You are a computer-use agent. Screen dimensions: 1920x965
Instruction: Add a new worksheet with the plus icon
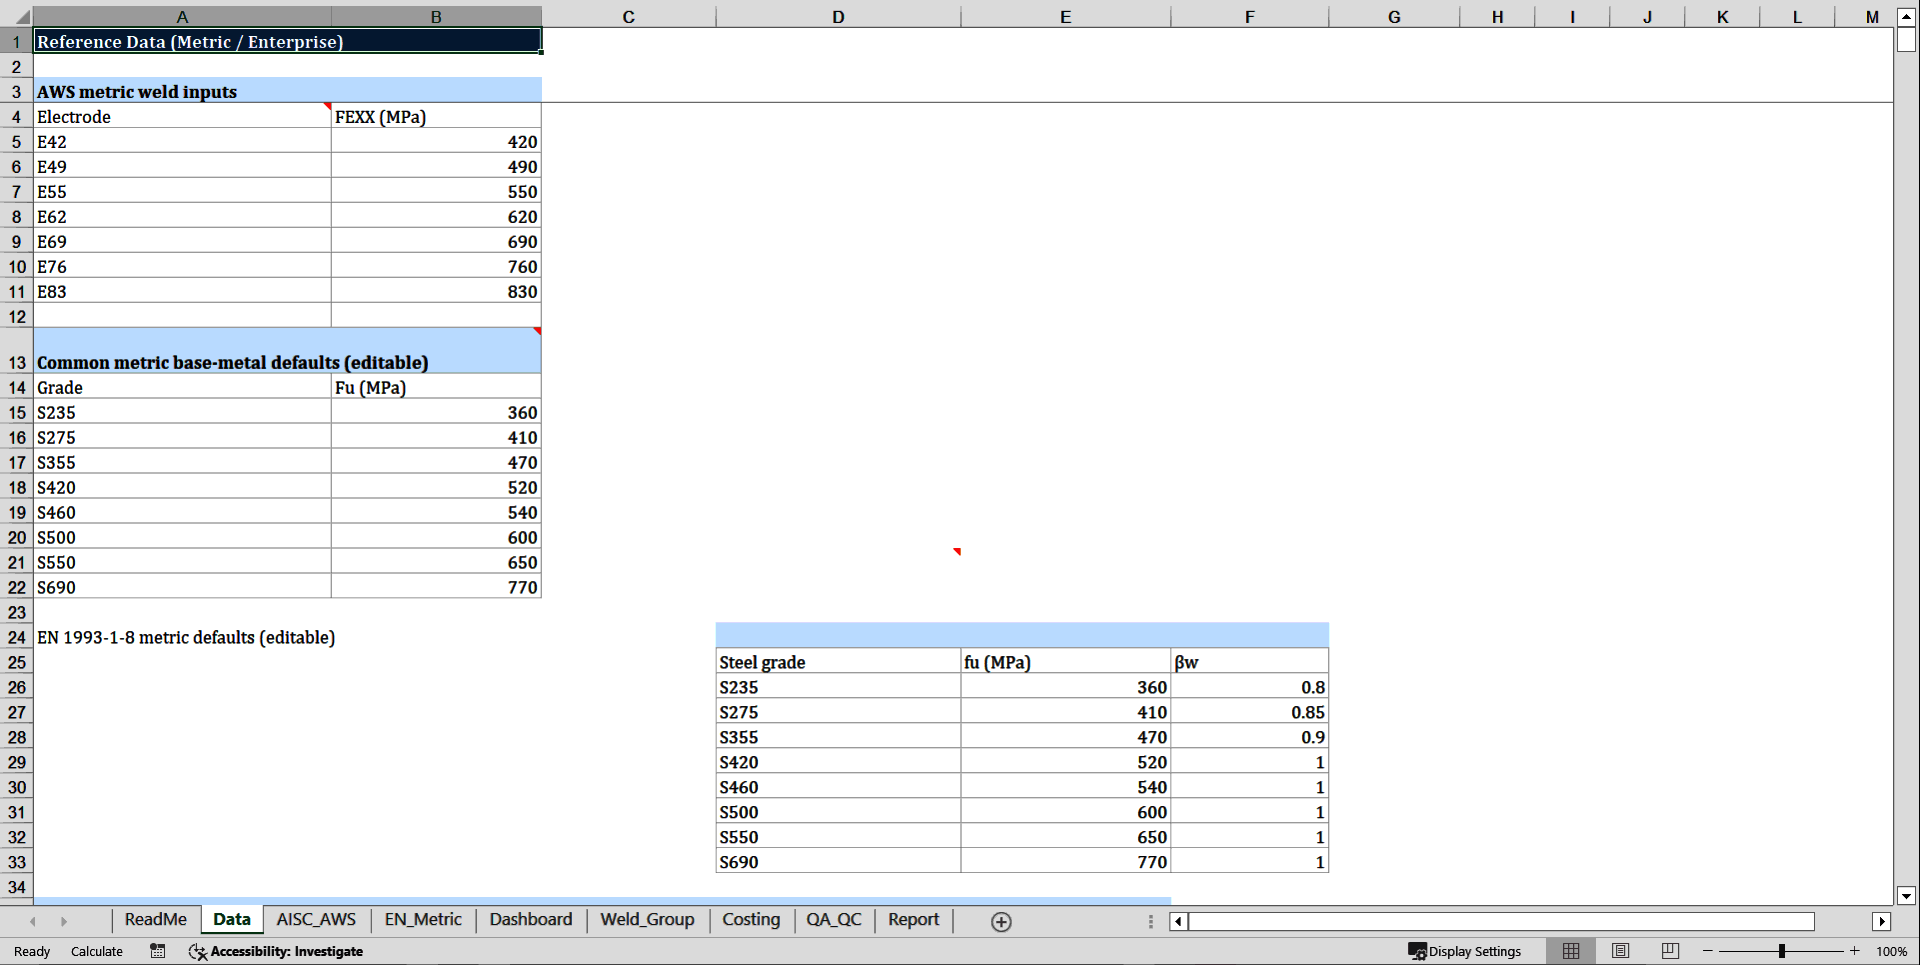999,921
